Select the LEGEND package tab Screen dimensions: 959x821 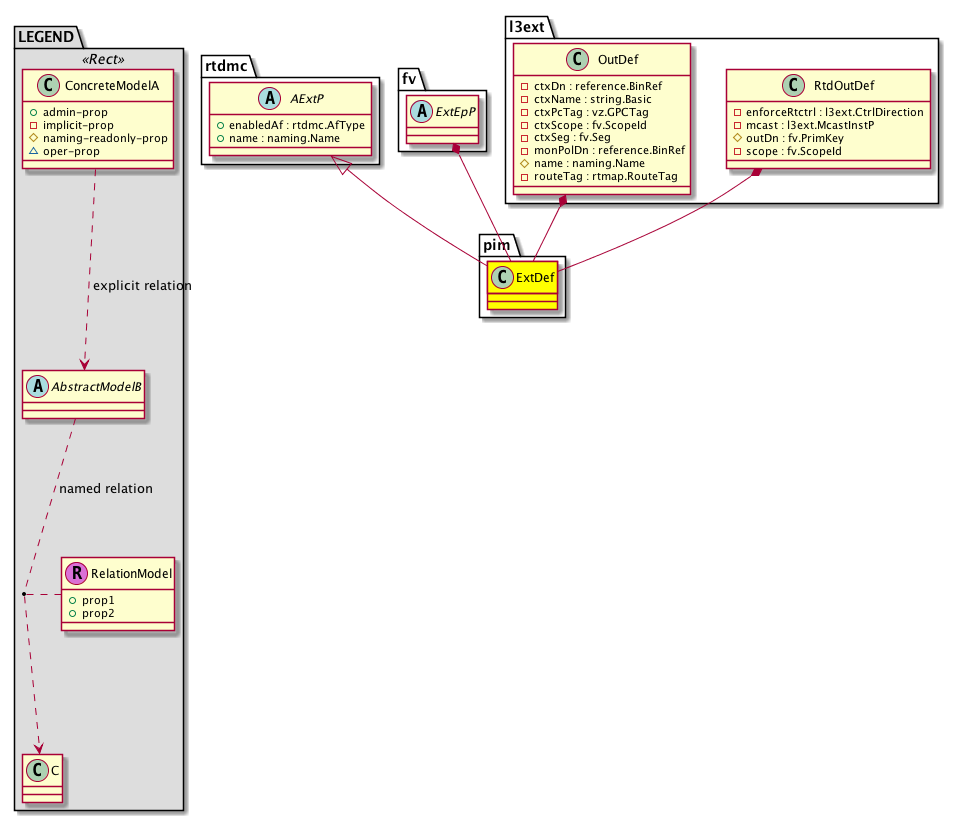coord(45,37)
